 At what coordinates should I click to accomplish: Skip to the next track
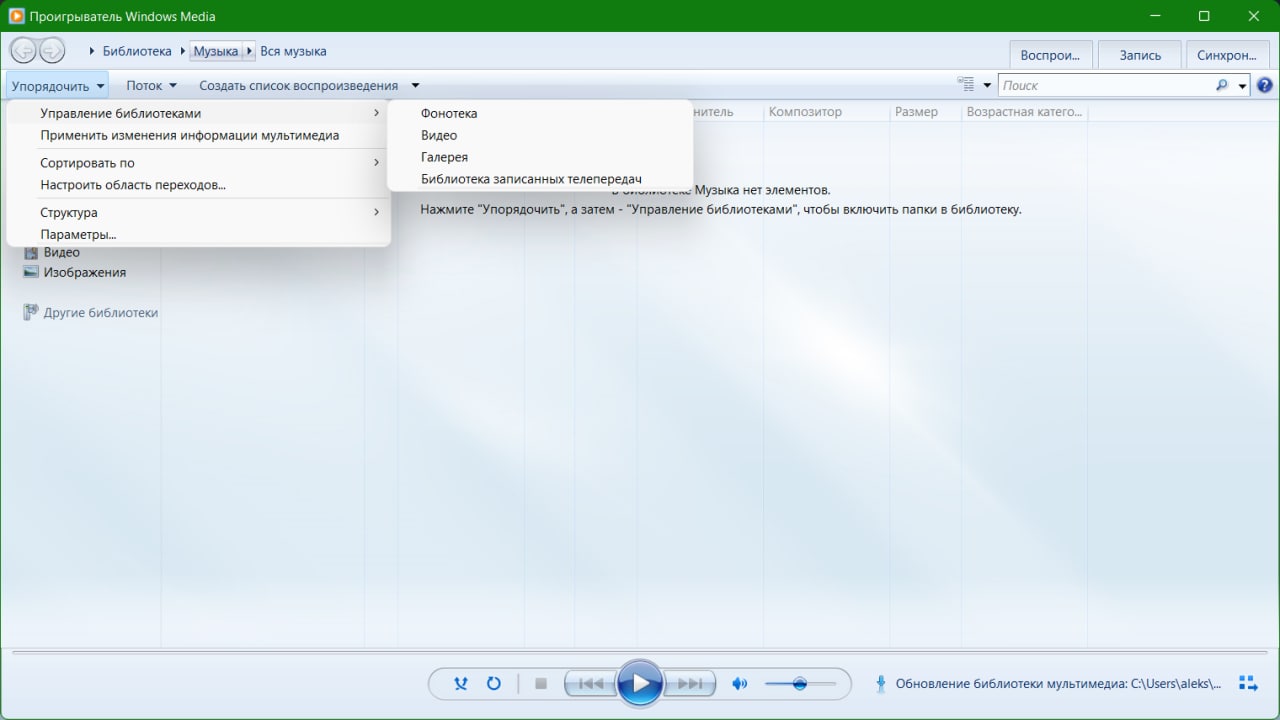coord(690,684)
